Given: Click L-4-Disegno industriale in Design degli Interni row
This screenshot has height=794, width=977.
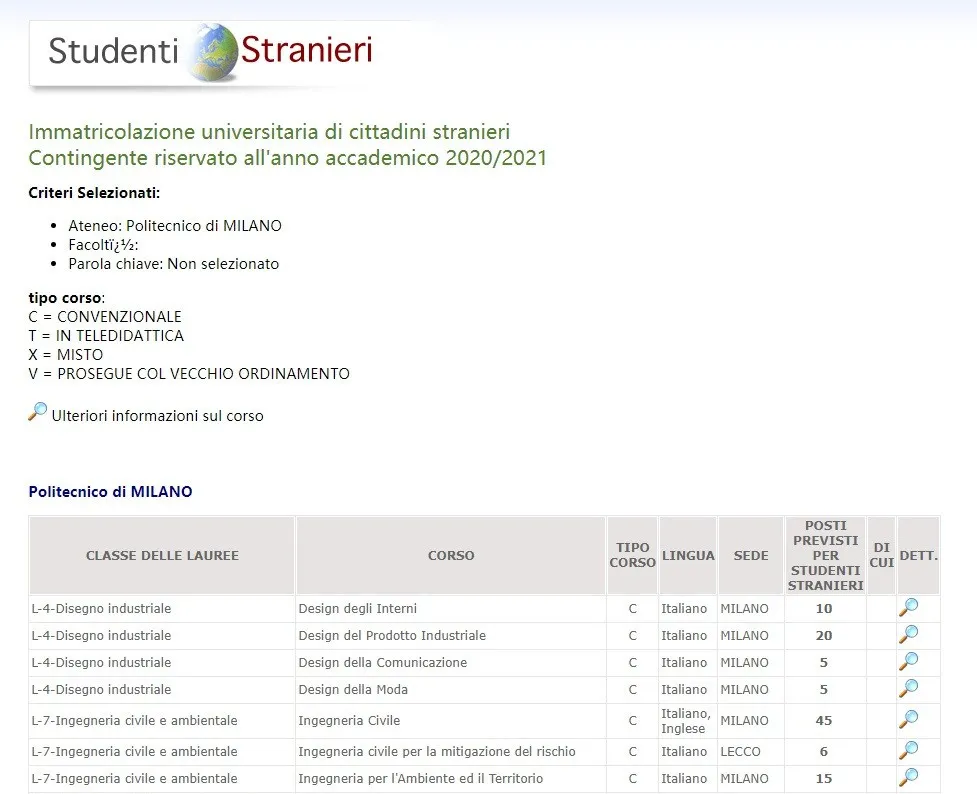Looking at the screenshot, I should (x=101, y=608).
